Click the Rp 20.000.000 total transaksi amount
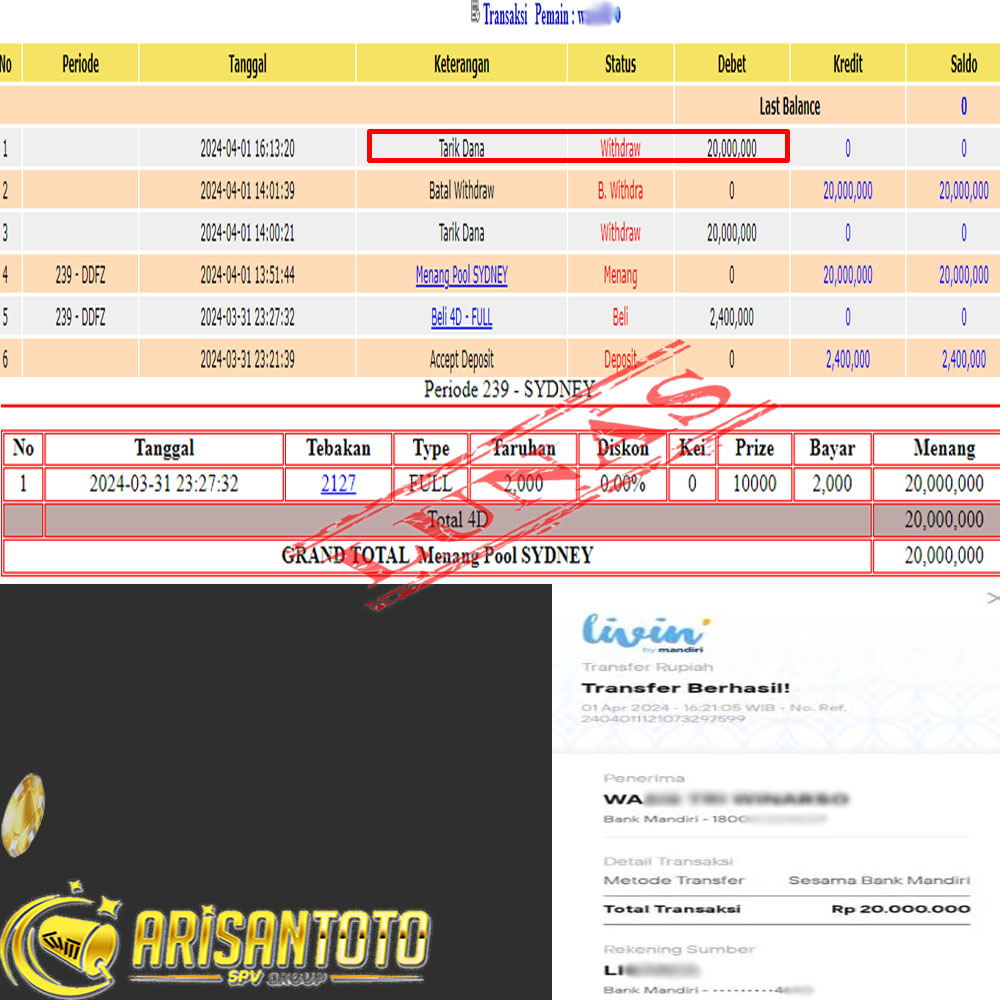Image resolution: width=1000 pixels, height=1000 pixels. [901, 909]
